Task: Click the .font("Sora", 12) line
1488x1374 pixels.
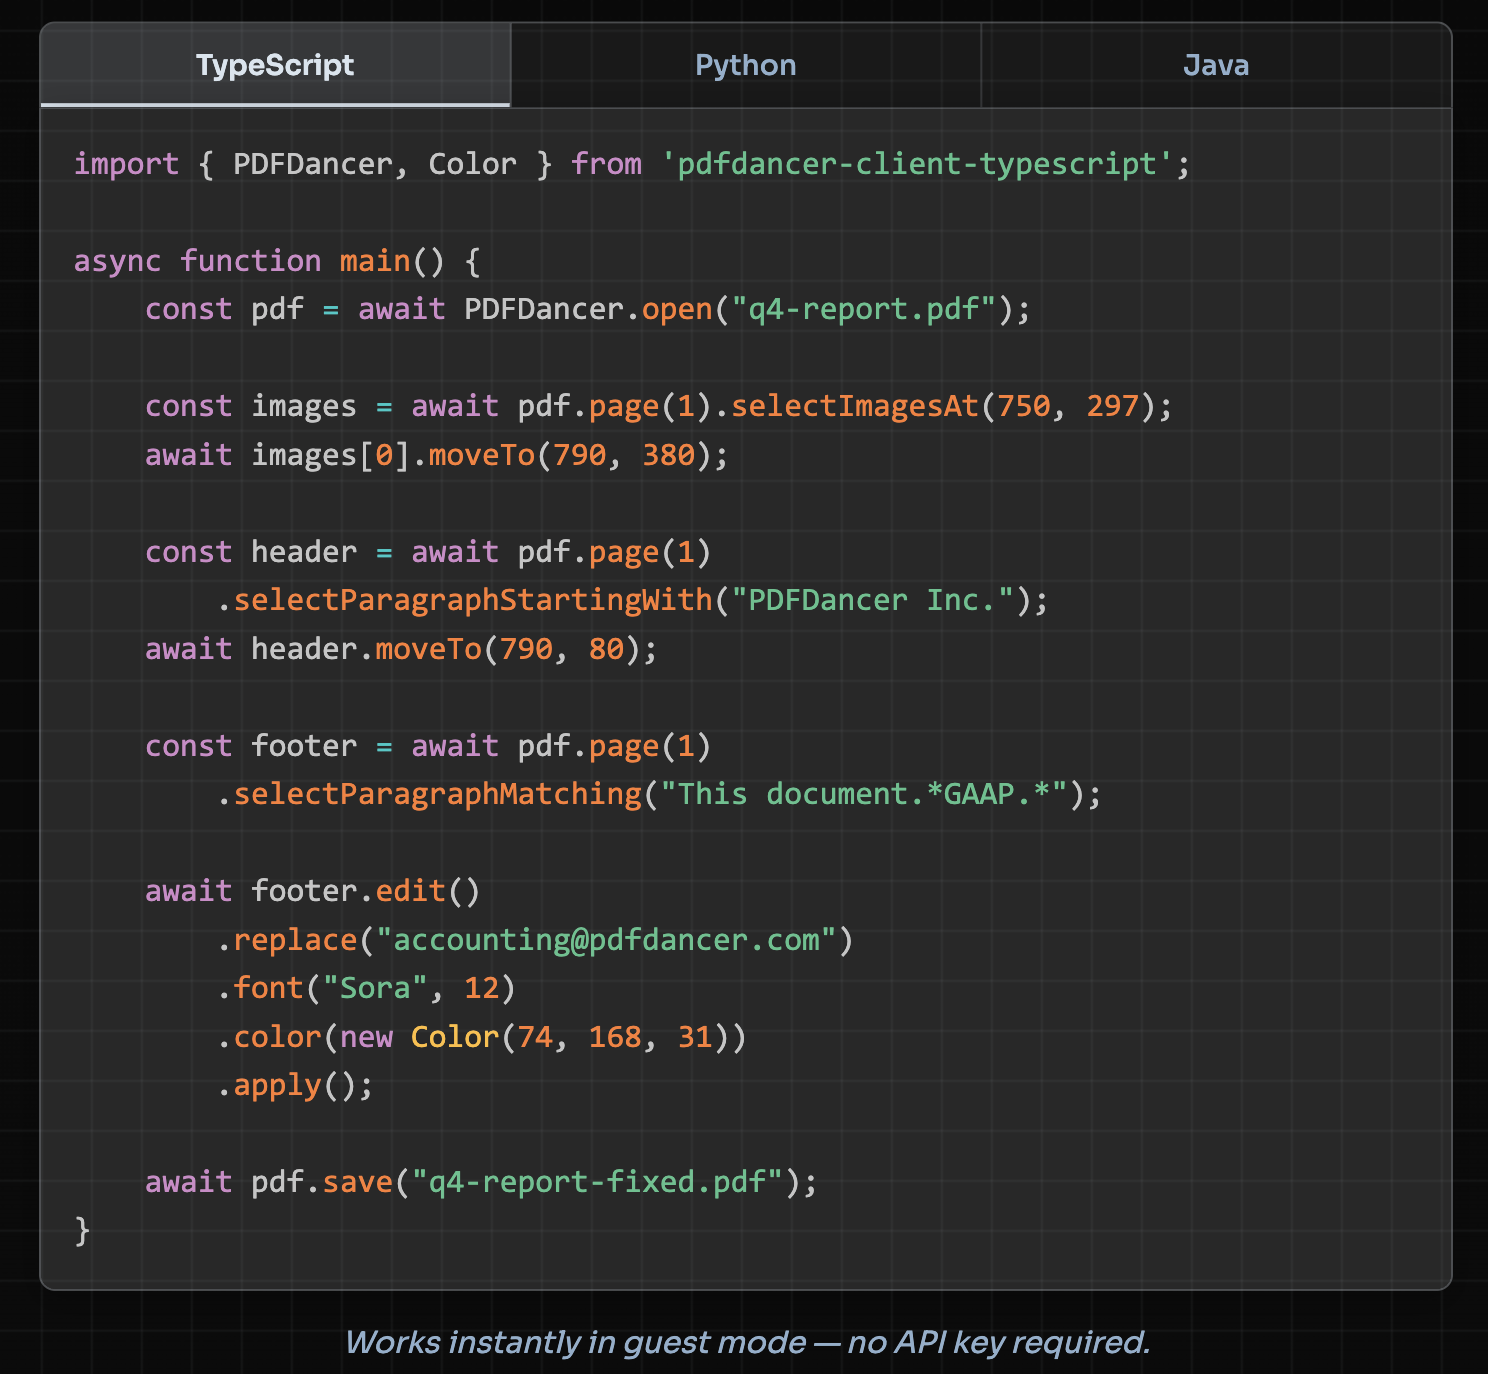Action: 366,989
